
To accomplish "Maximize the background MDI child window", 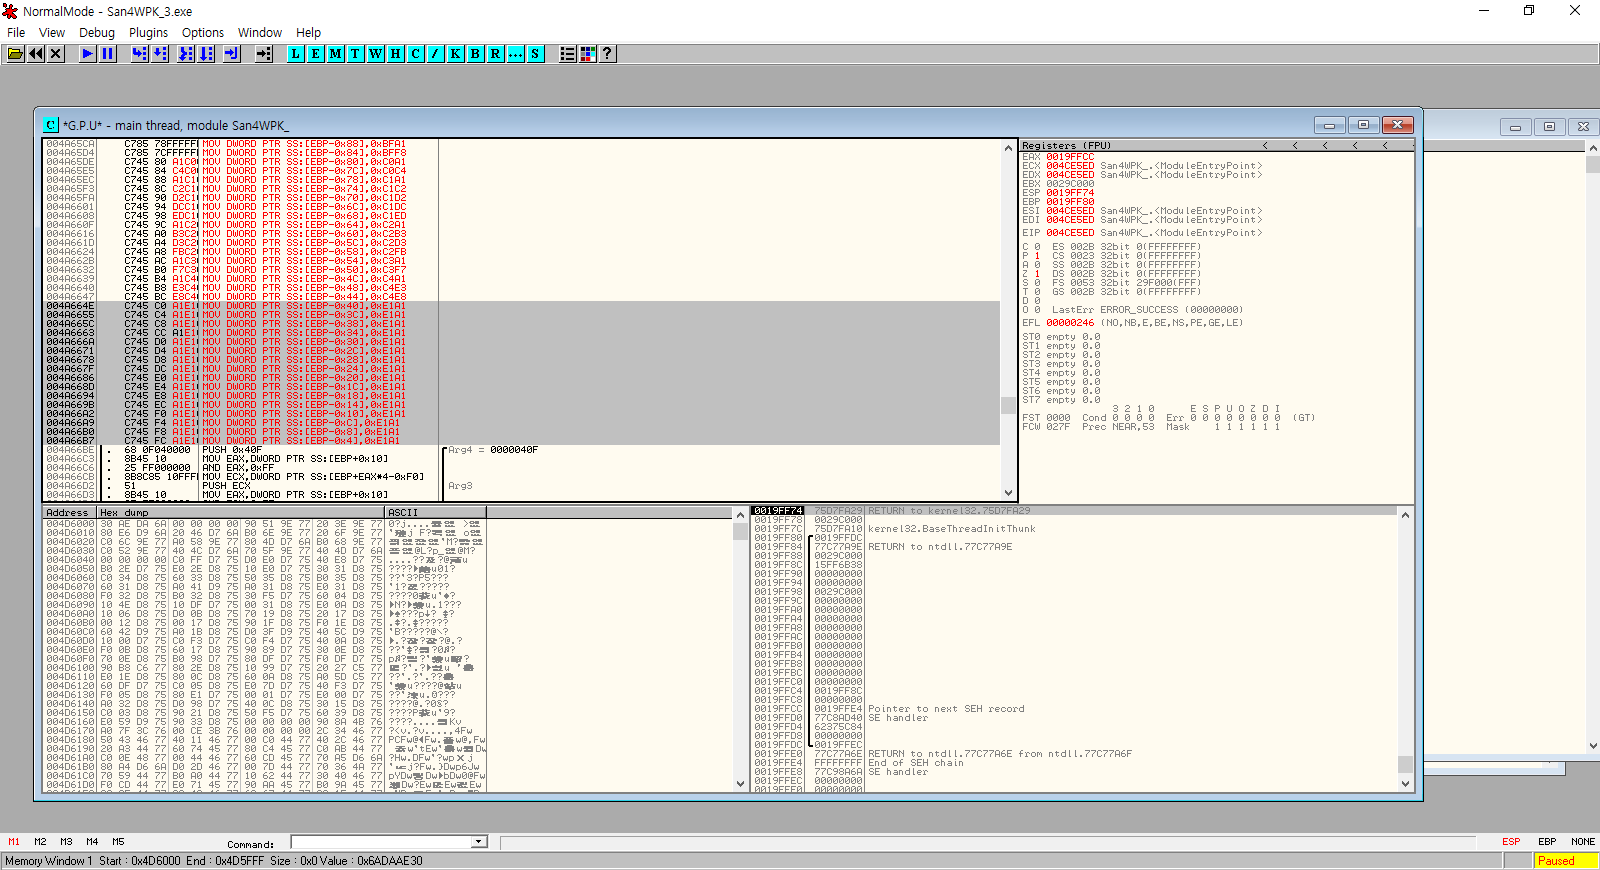I will pos(1549,127).
